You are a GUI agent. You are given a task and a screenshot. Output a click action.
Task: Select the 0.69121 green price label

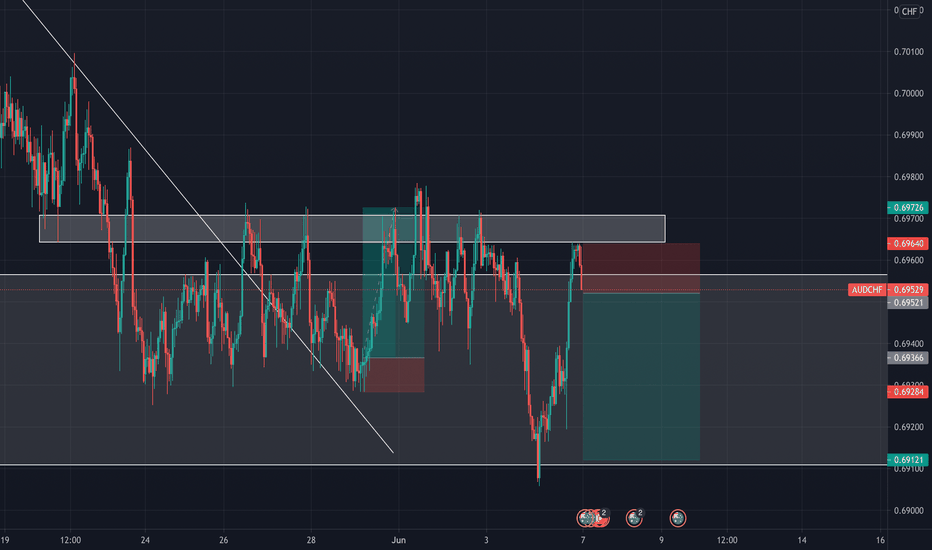[908, 460]
